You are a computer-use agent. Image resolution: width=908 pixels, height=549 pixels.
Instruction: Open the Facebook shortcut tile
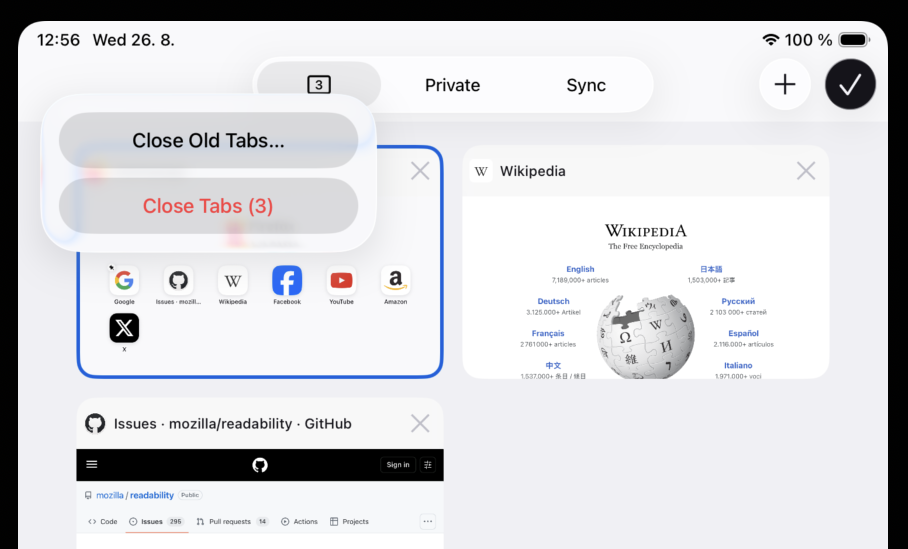[287, 285]
